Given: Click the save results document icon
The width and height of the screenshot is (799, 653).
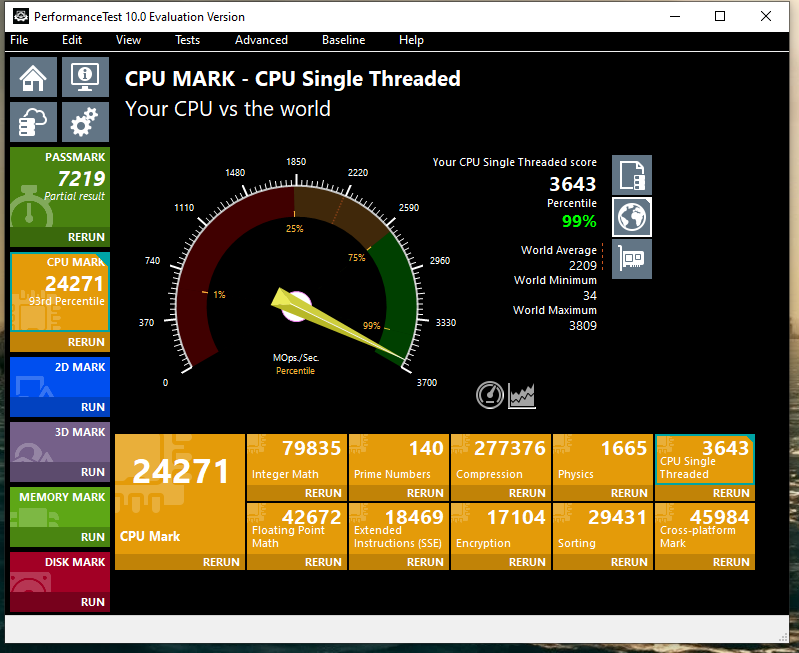Looking at the screenshot, I should (632, 175).
